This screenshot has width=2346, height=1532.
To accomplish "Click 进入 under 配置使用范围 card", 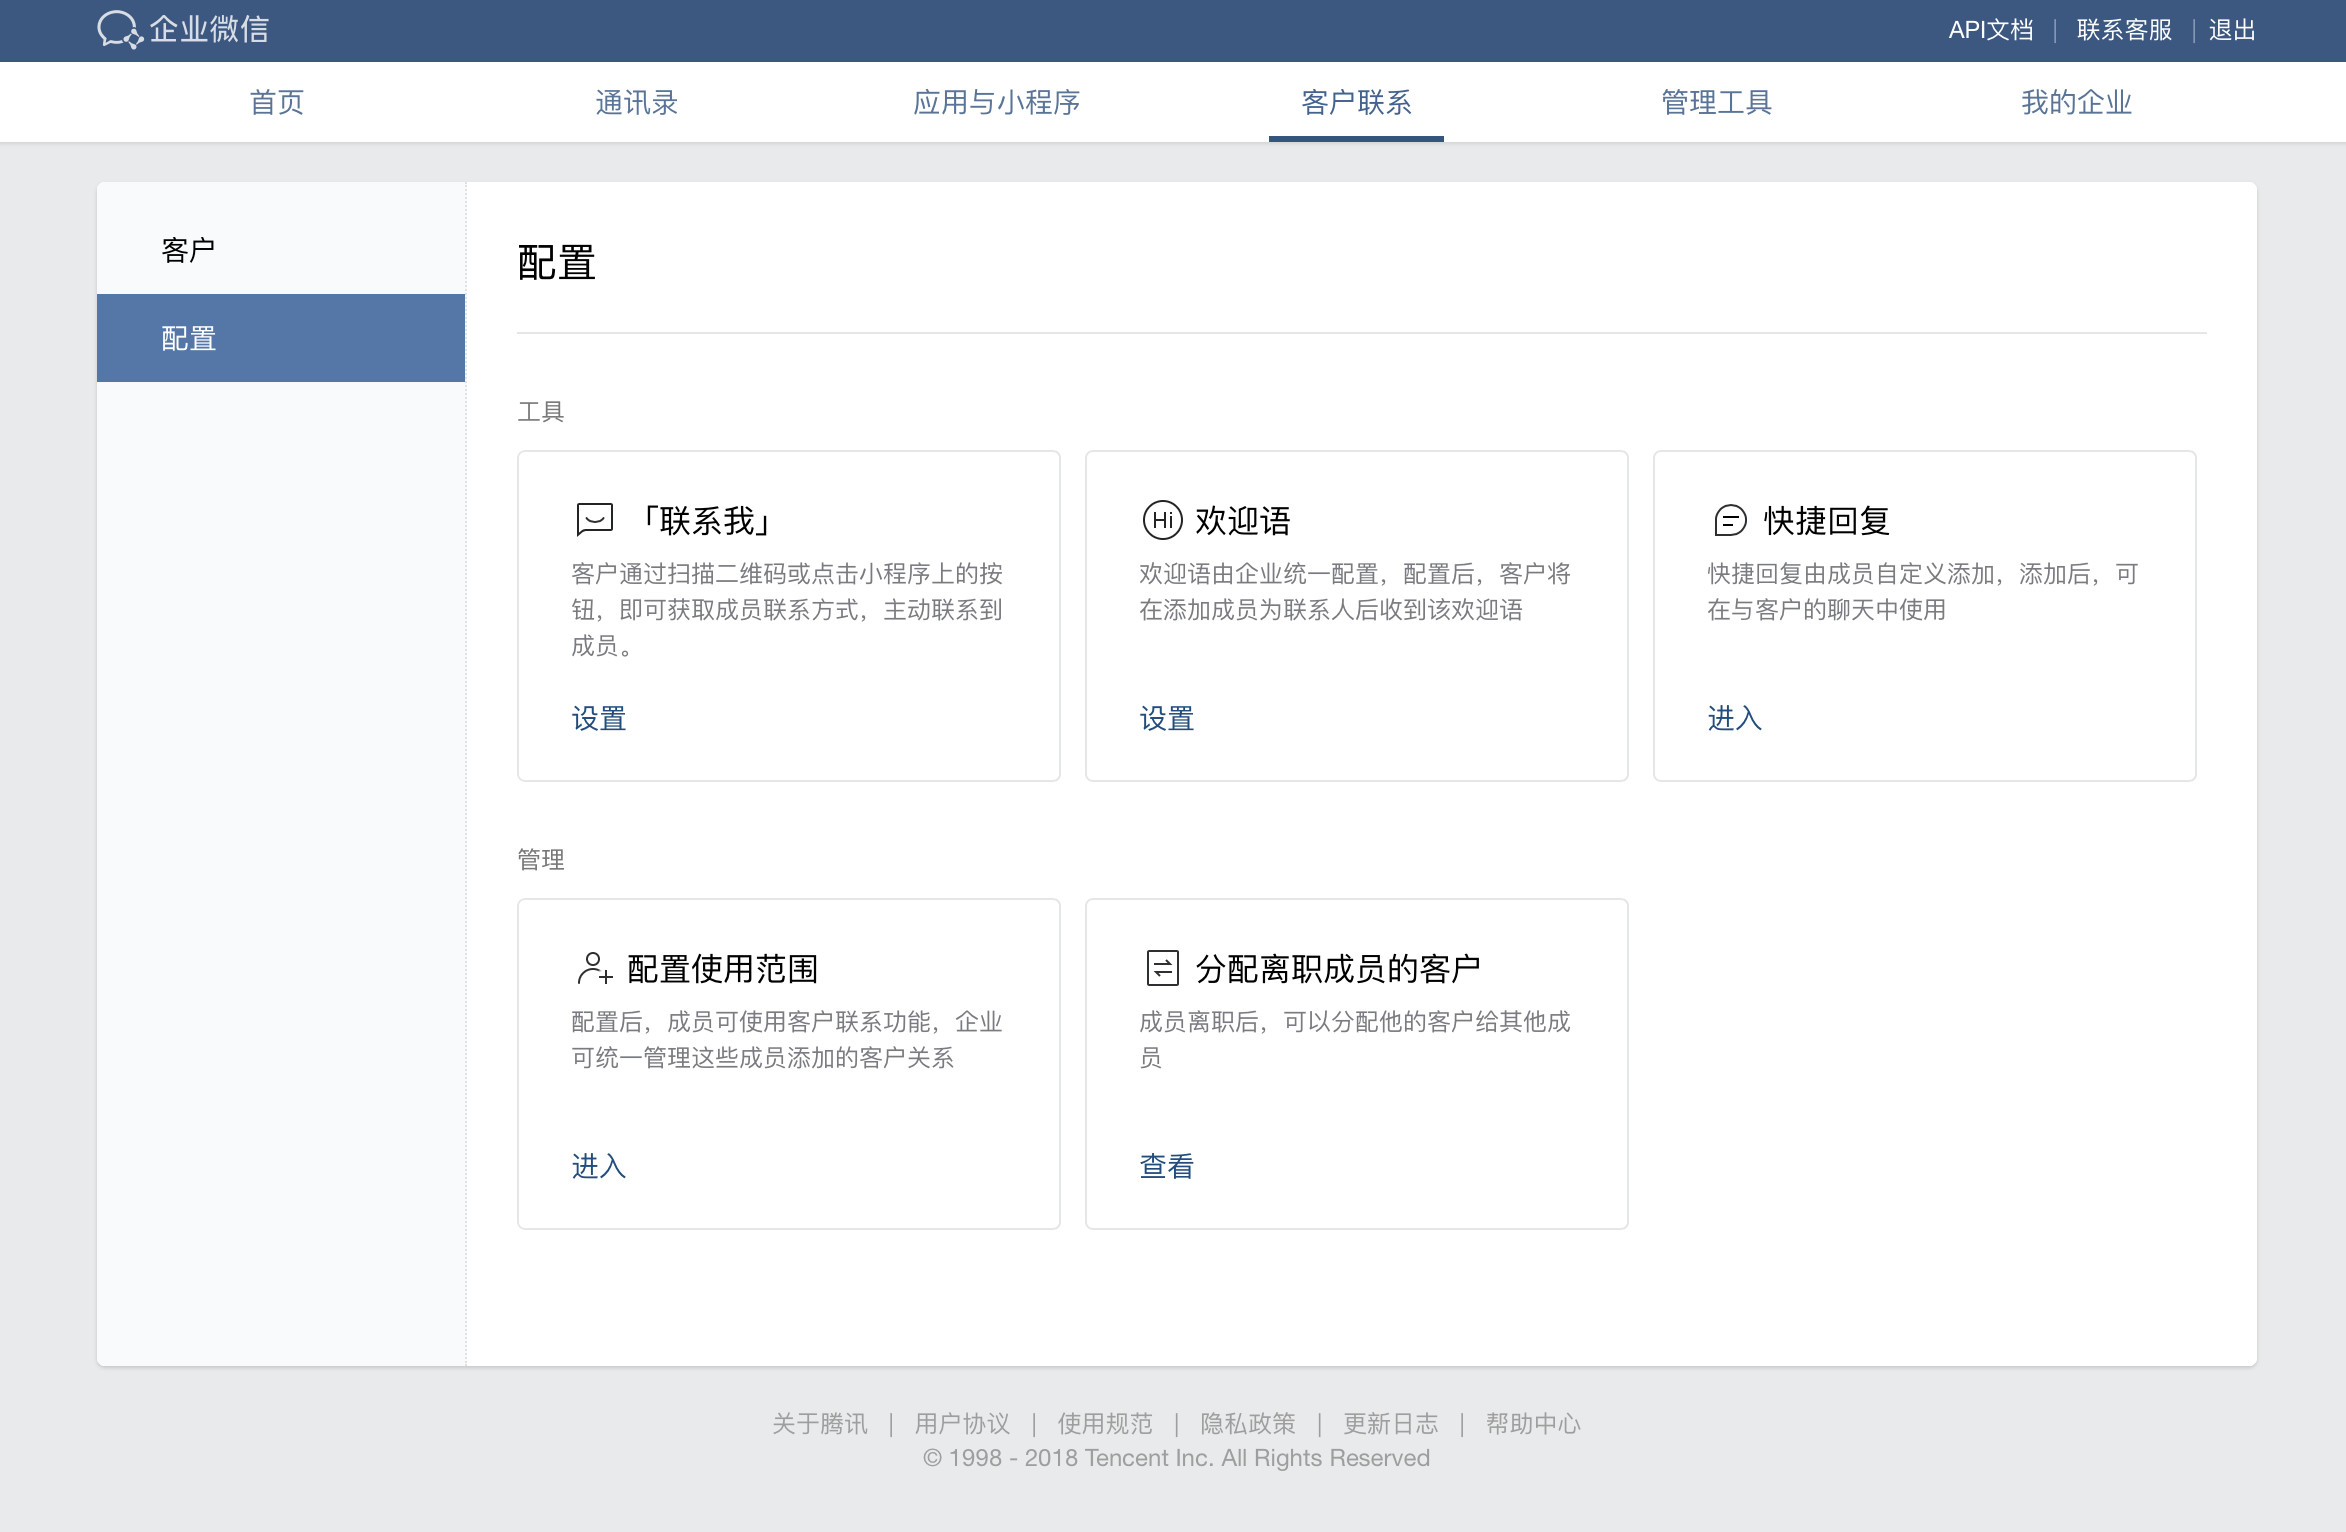I will click(598, 1166).
